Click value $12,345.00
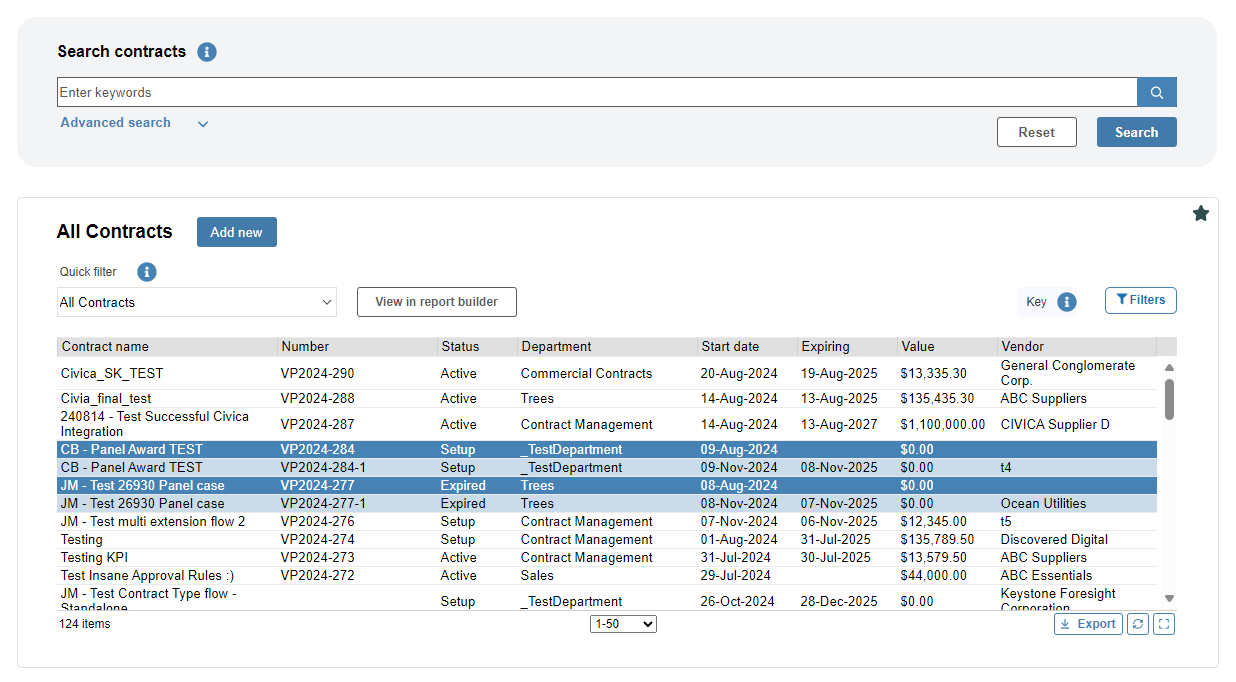Image resolution: width=1236 pixels, height=682 pixels. coord(933,522)
